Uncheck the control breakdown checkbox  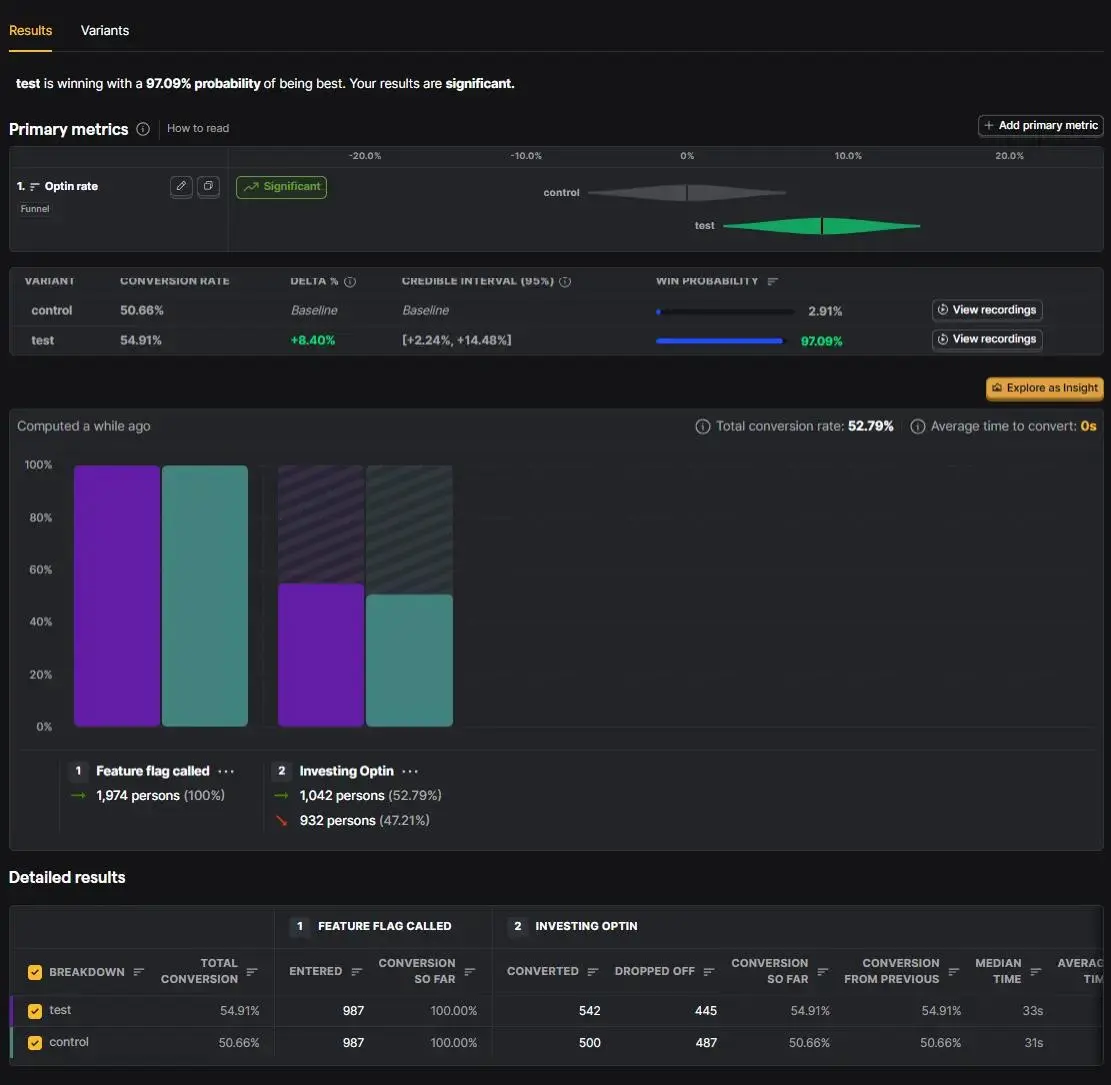click(35, 1042)
